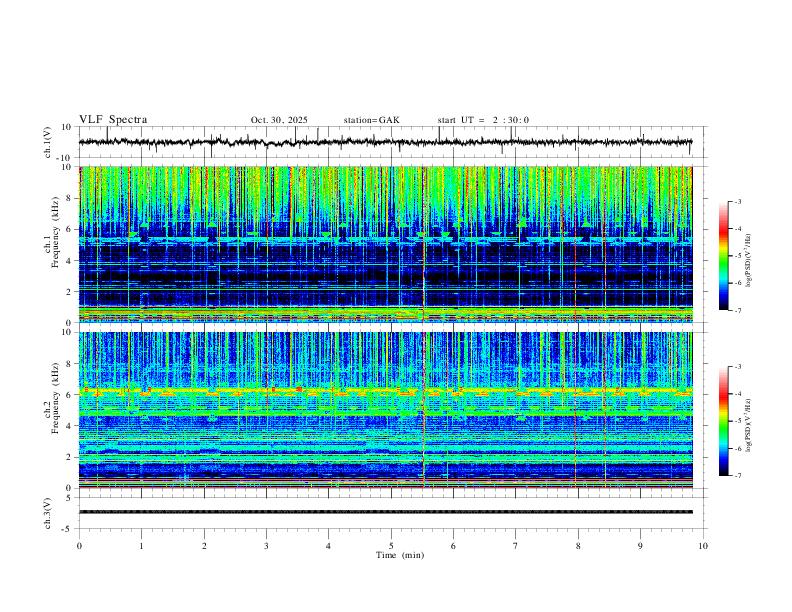The height and width of the screenshot is (612, 792).
Task: Click time axis tick label "3"
Action: point(266,546)
